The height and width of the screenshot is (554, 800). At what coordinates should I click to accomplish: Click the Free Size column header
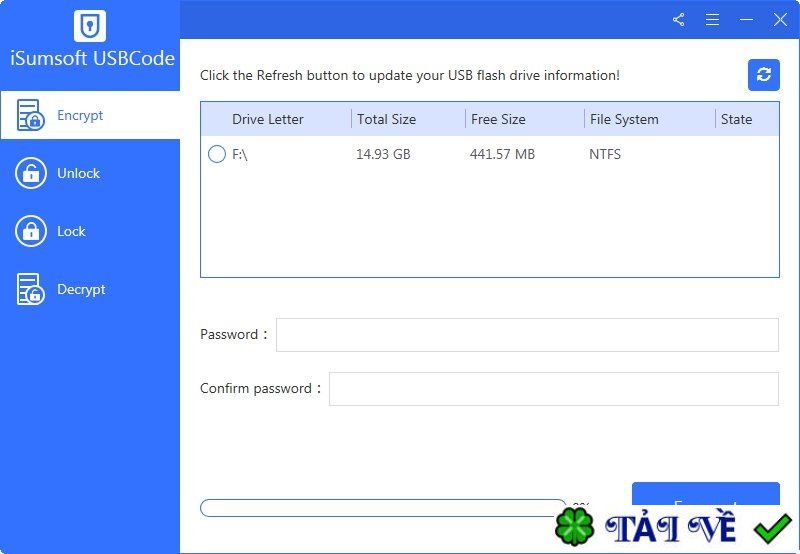pyautogui.click(x=498, y=119)
